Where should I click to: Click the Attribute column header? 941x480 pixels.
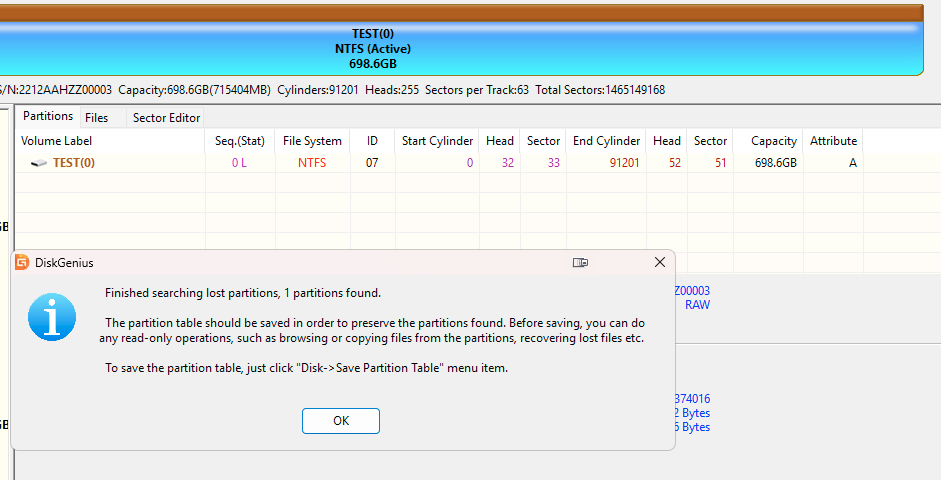point(833,141)
